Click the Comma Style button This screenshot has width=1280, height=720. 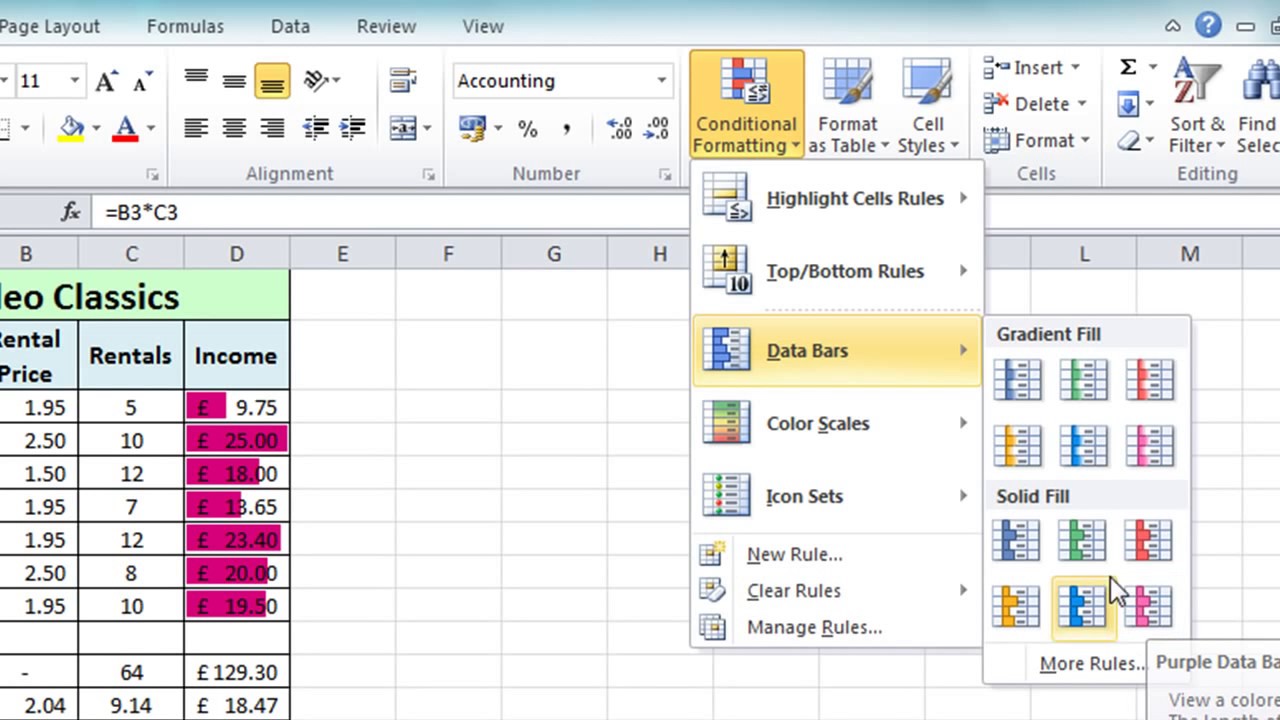(566, 128)
